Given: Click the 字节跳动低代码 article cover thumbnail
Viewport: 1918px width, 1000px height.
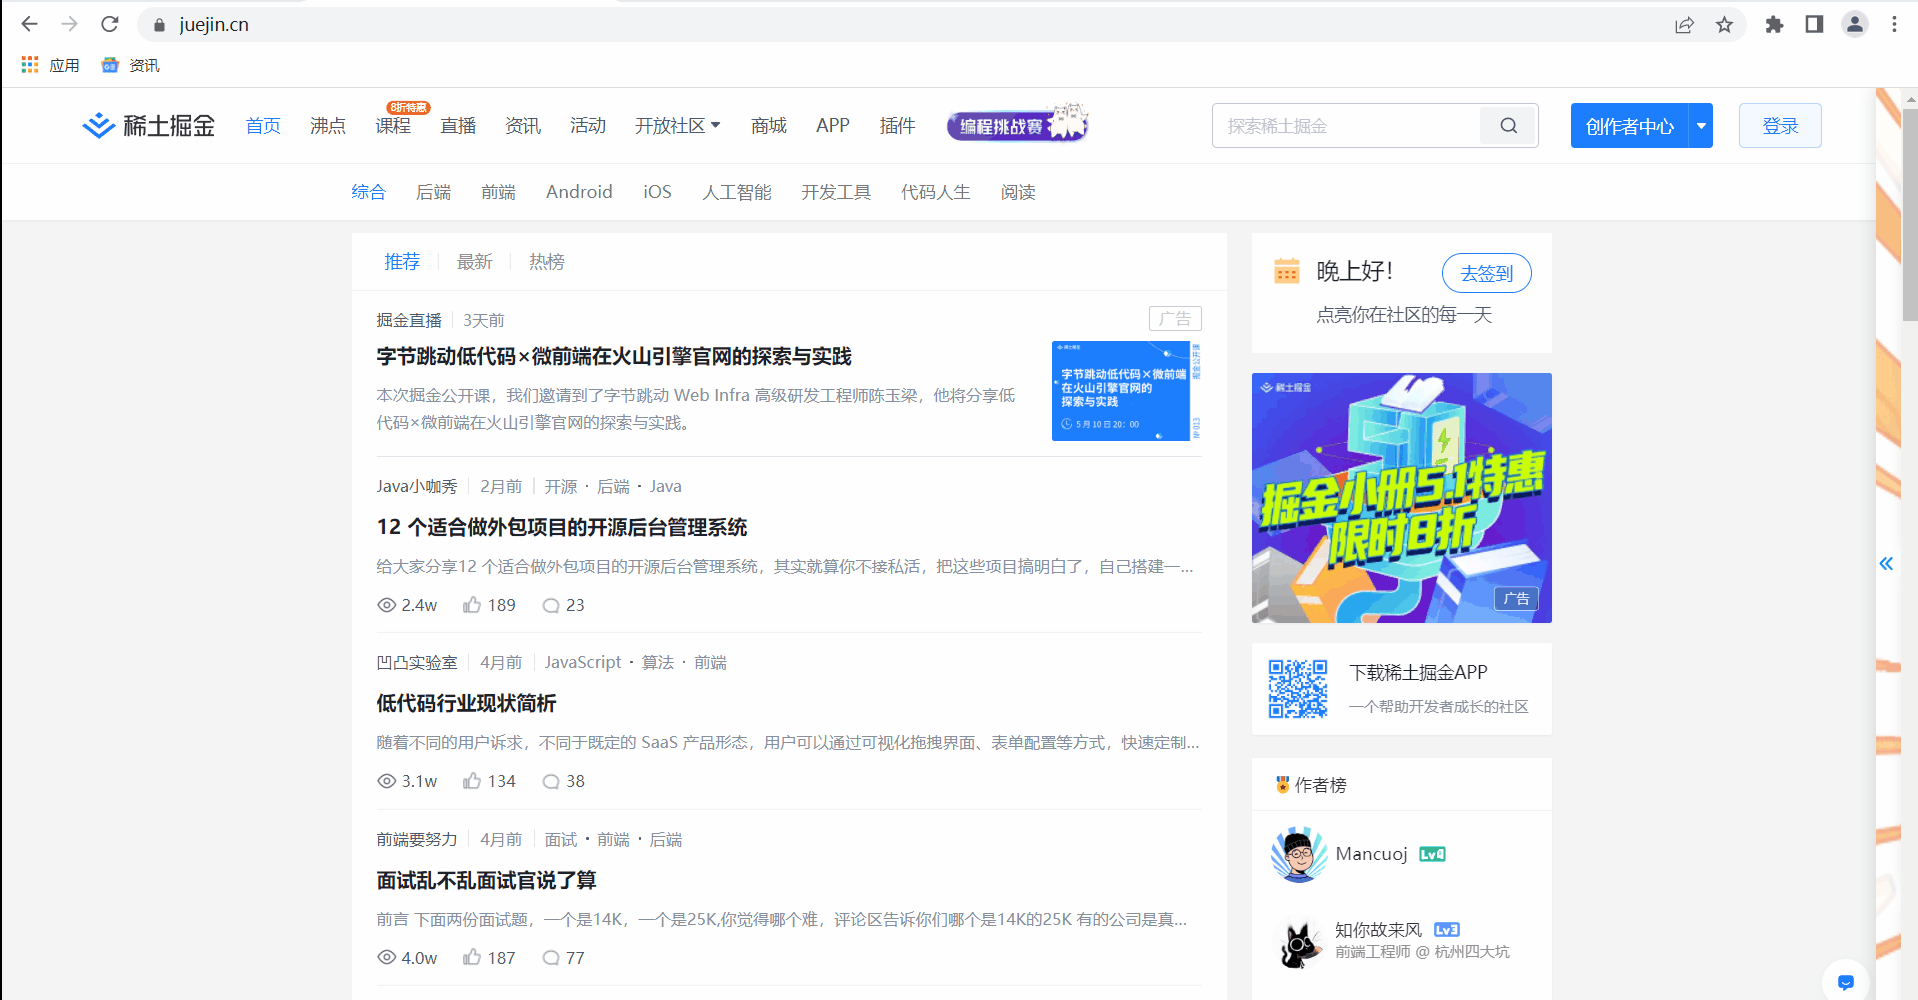Looking at the screenshot, I should 1127,391.
